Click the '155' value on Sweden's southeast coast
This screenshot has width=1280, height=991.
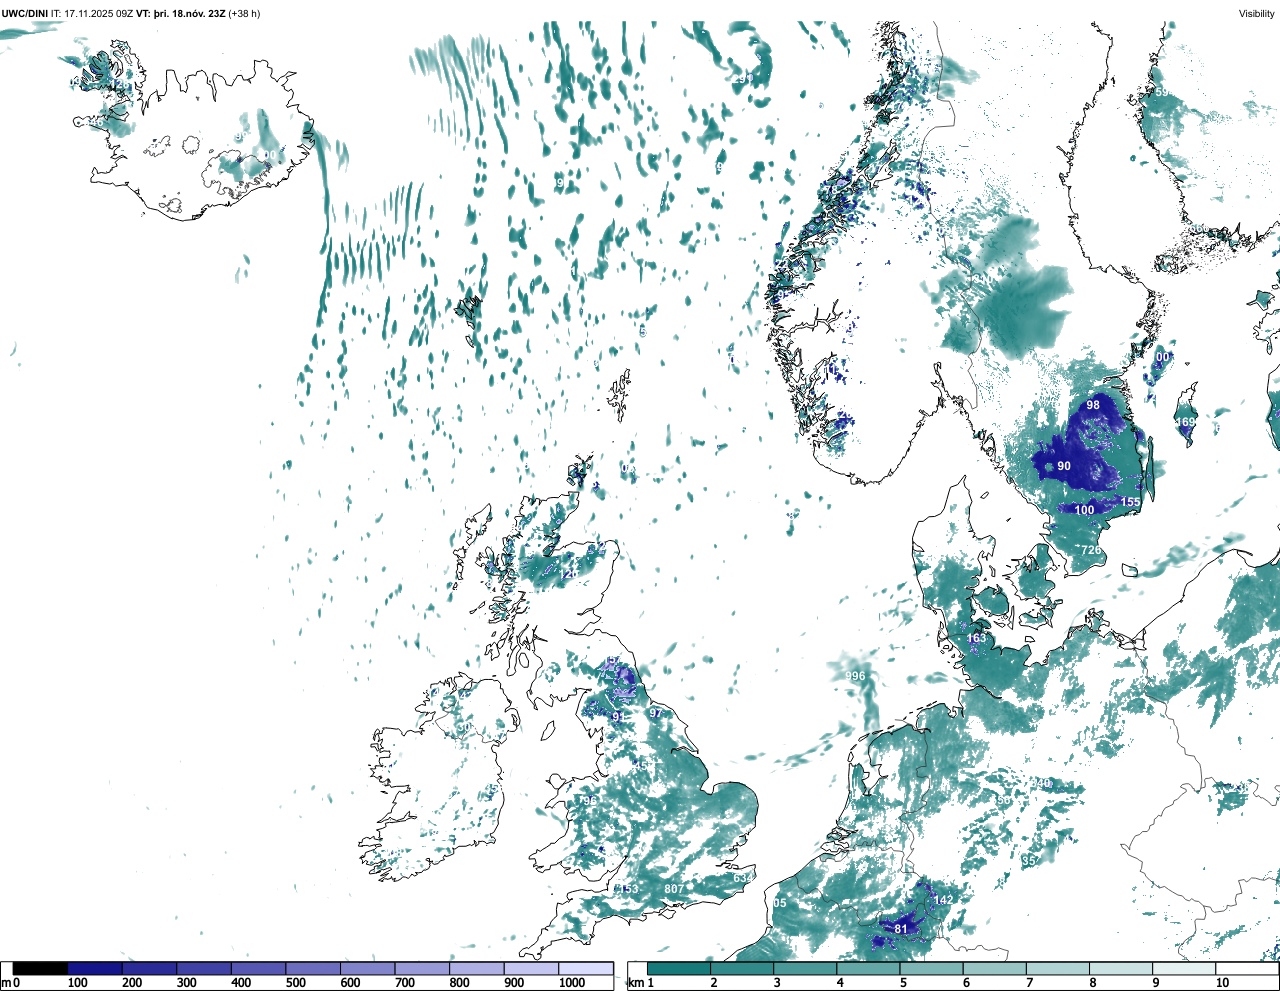coord(1130,502)
